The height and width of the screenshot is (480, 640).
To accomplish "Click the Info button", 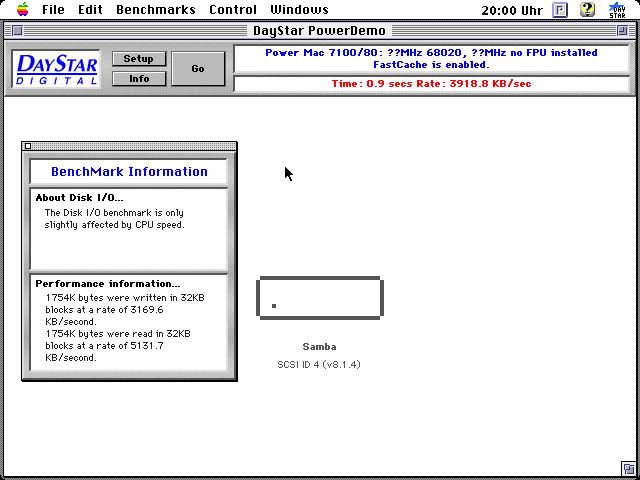I will click(x=139, y=79).
